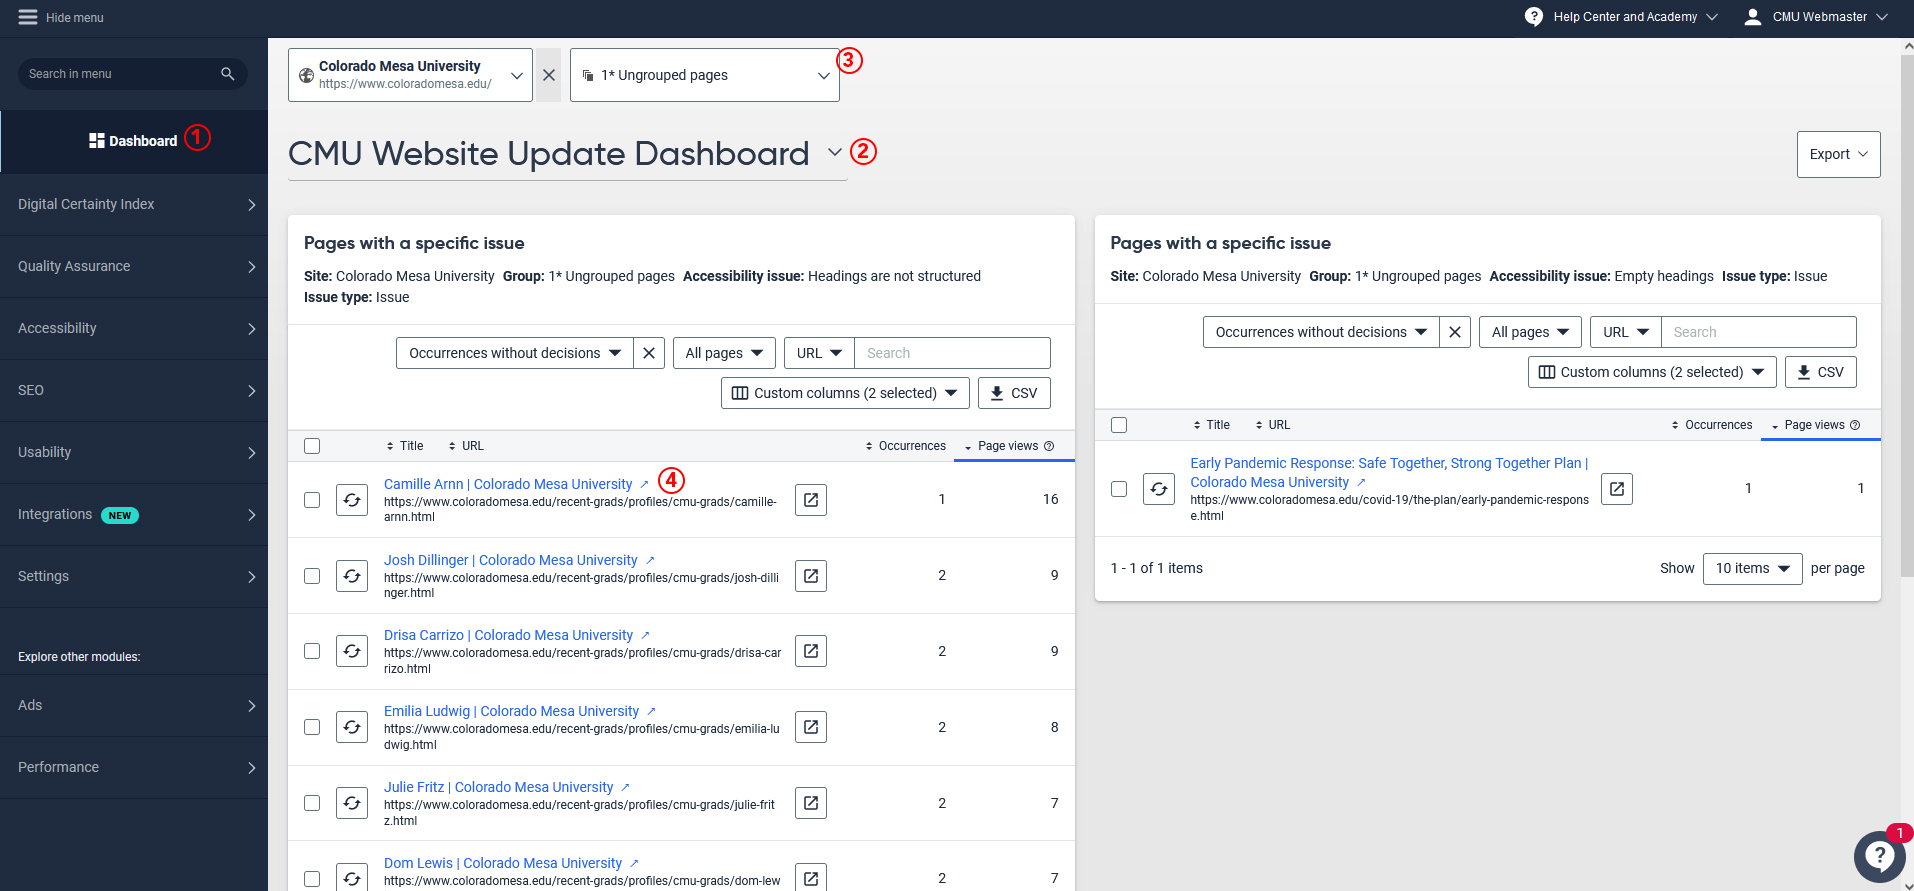Expand Digital Certainty Index menu
Screen dimensions: 1914x891
tap(134, 204)
